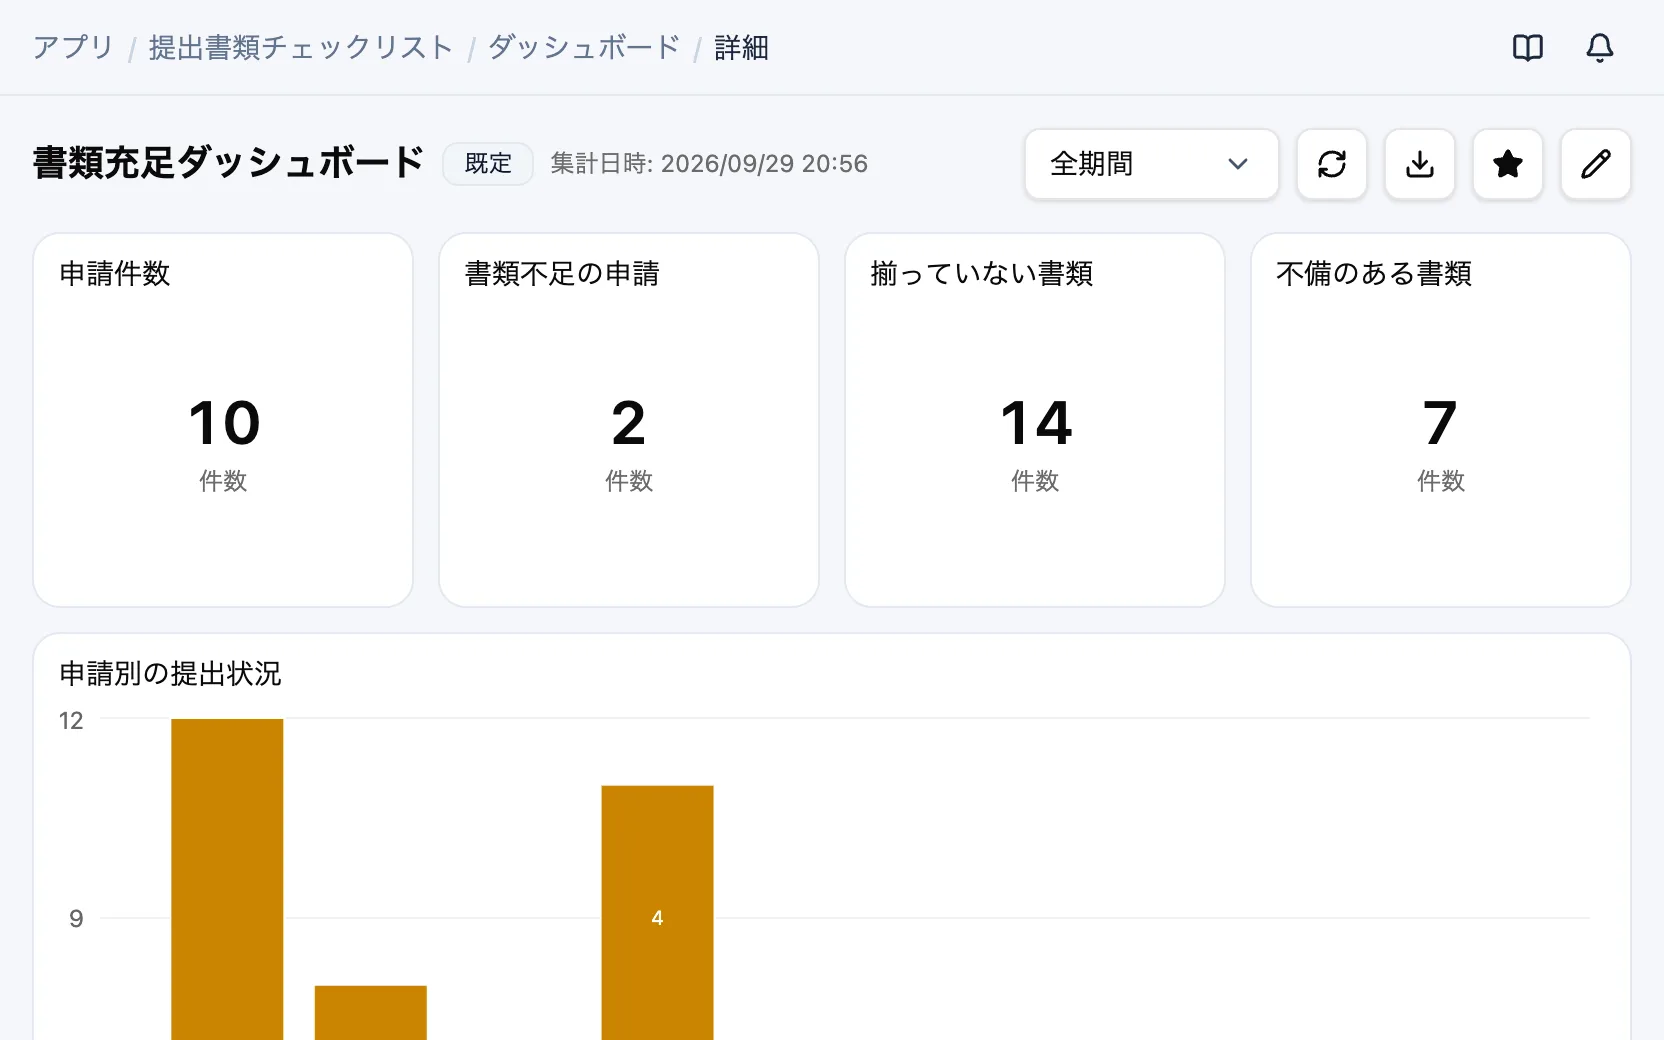Open the 全期間 period dropdown
Image resolution: width=1664 pixels, height=1040 pixels.
tap(1151, 164)
